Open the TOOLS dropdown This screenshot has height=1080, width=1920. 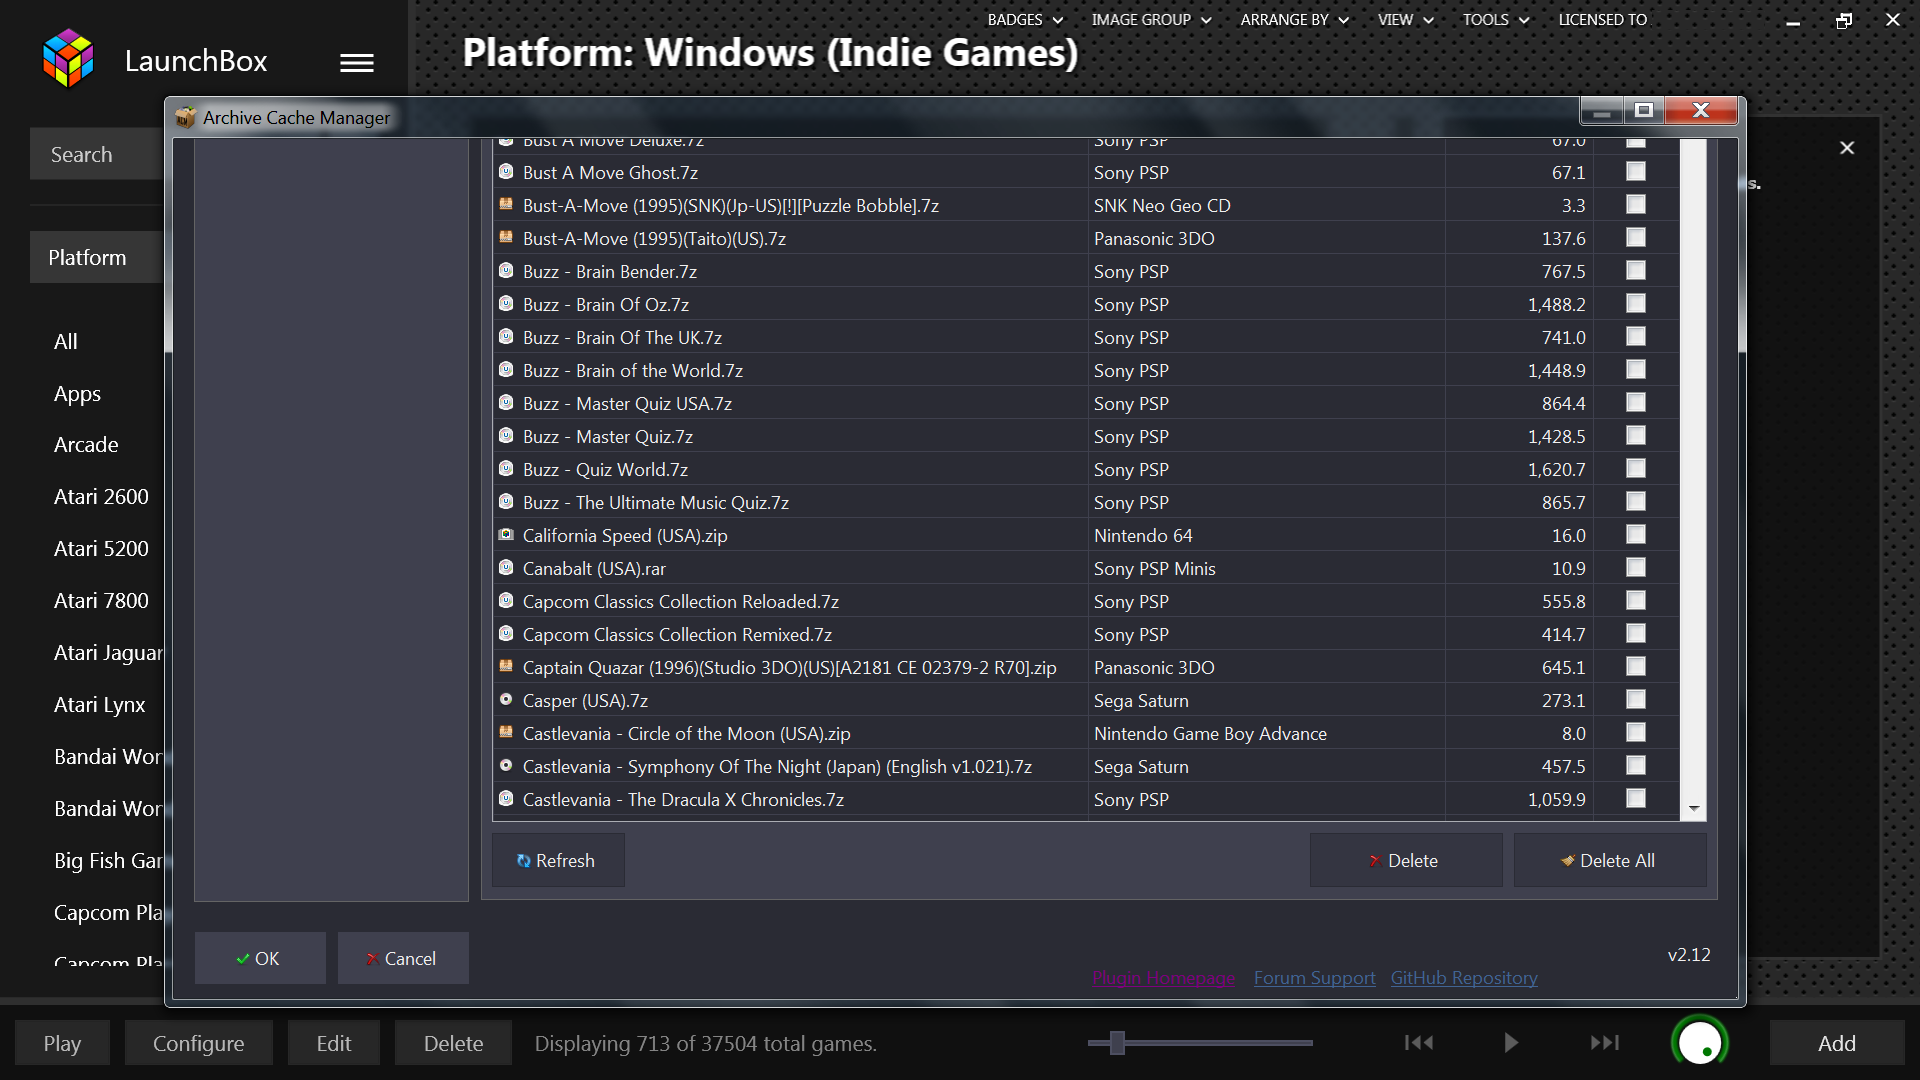point(1496,20)
